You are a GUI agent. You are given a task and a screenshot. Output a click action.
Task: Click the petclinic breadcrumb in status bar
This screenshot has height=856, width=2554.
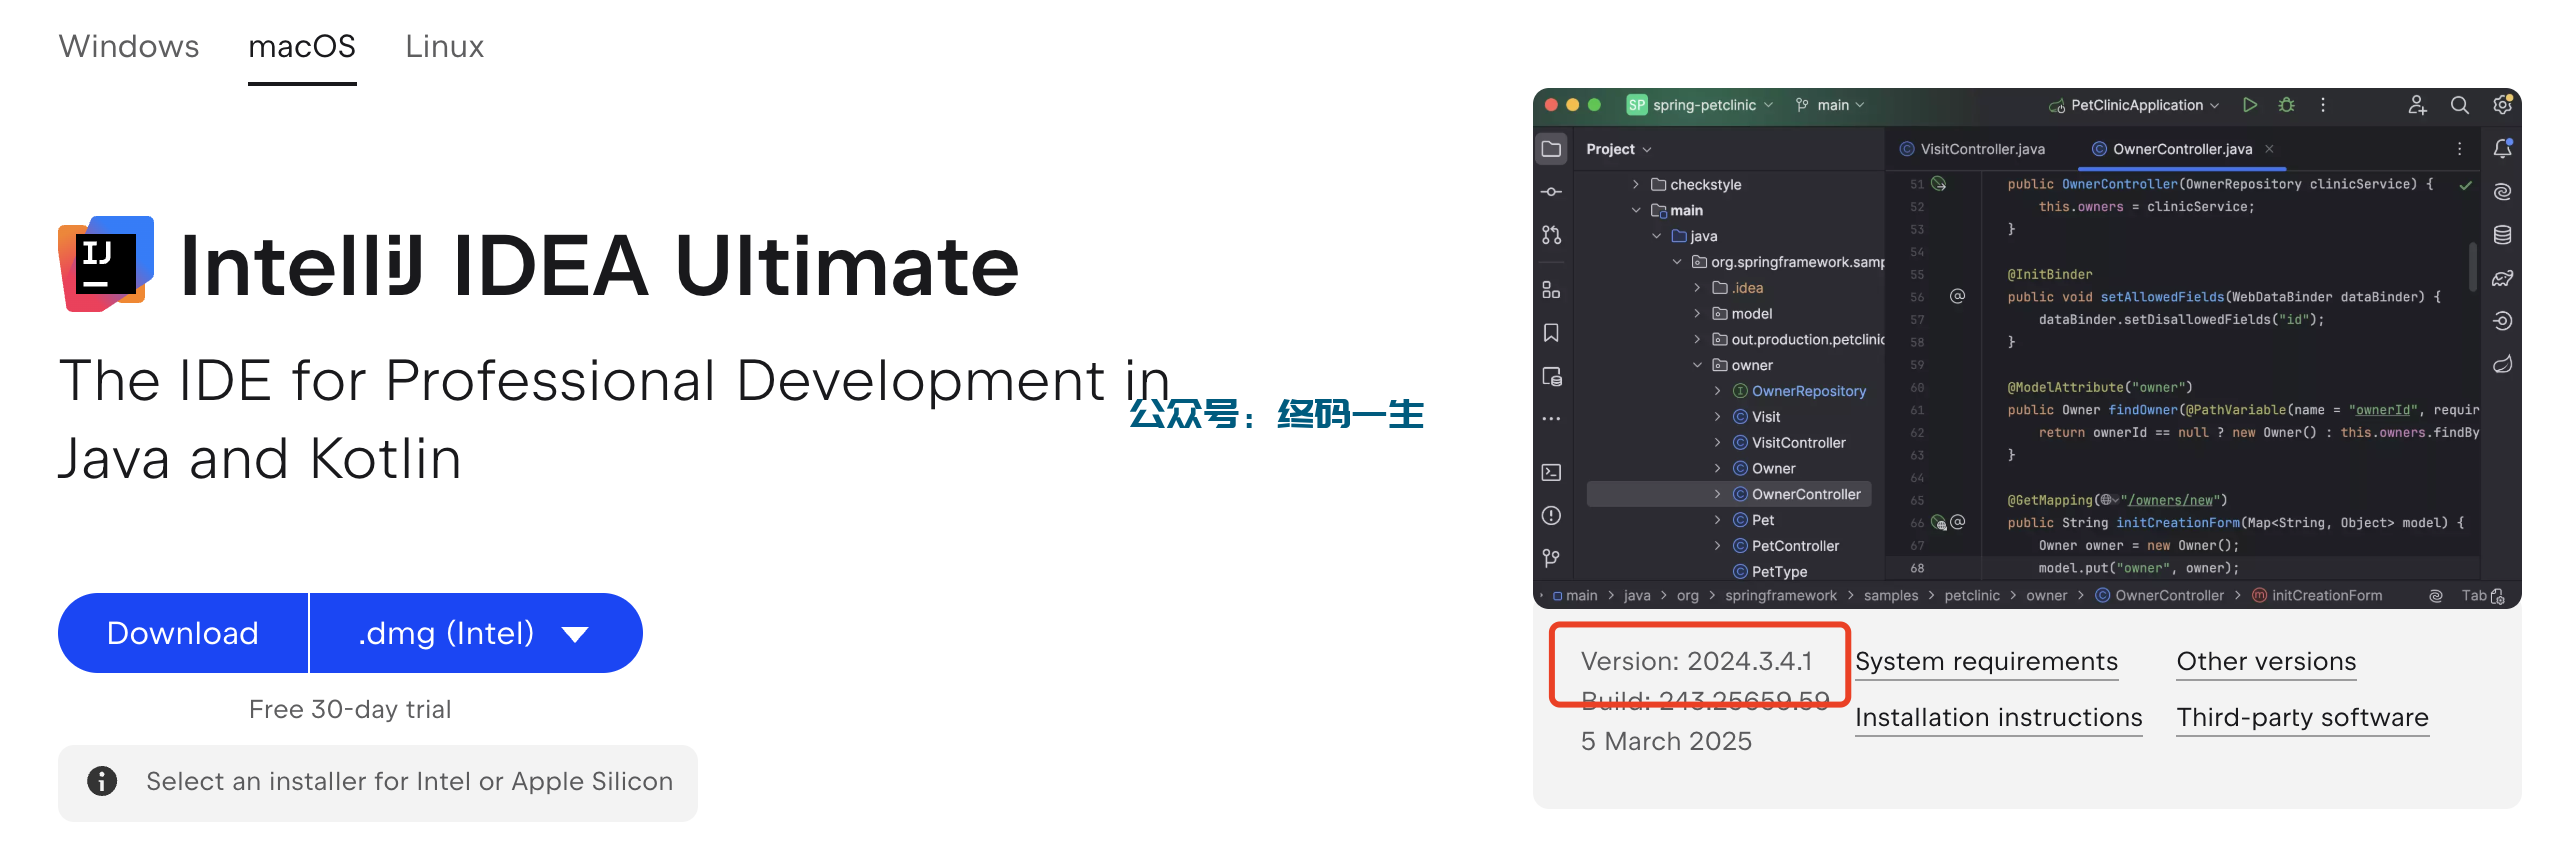pos(1972,596)
